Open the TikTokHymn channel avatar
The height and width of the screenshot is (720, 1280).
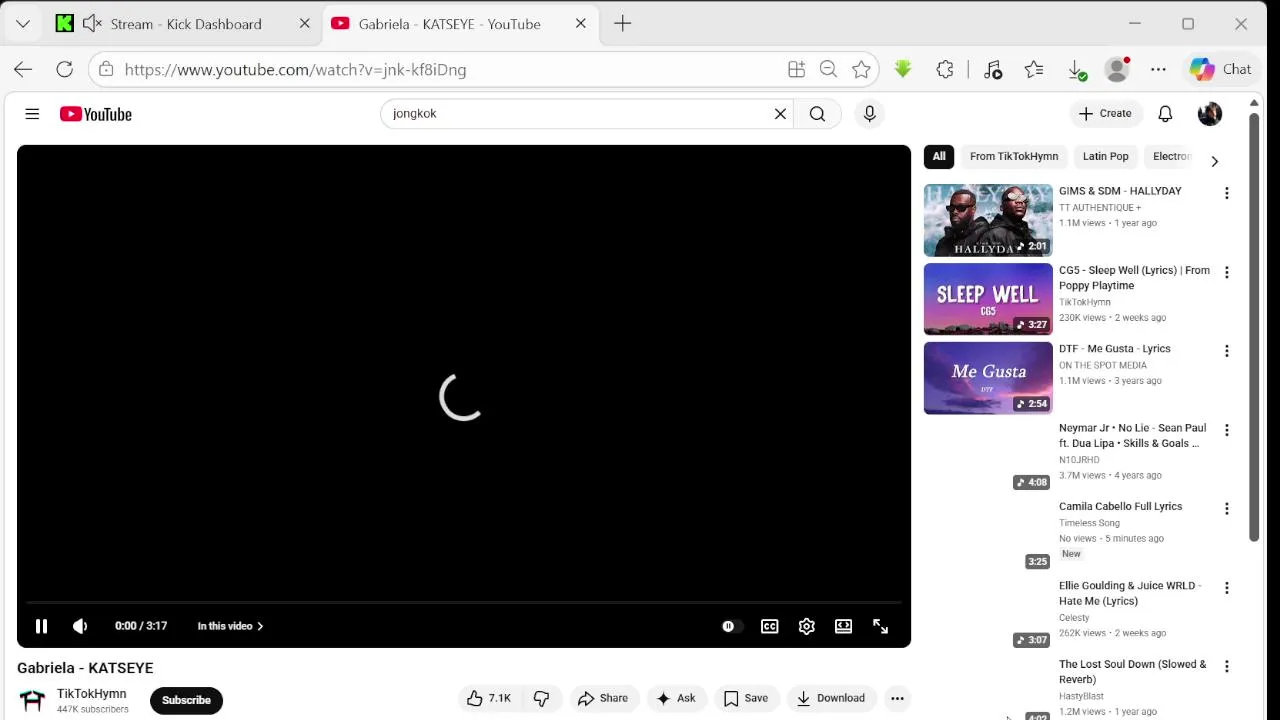pyautogui.click(x=33, y=700)
